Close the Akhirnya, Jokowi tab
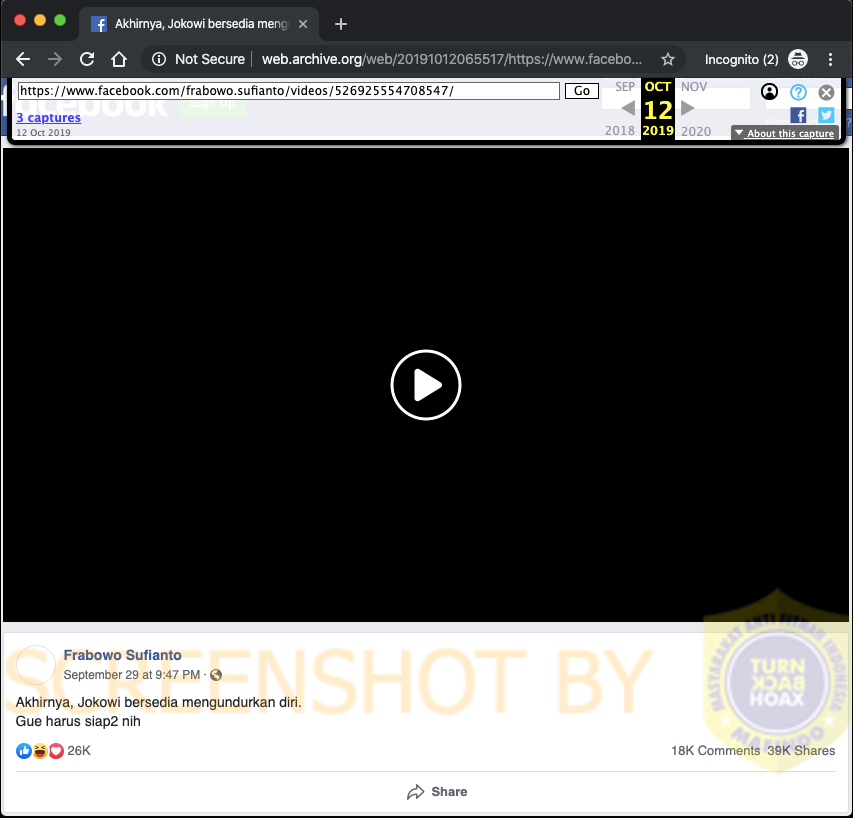This screenshot has width=853, height=818. click(x=303, y=24)
